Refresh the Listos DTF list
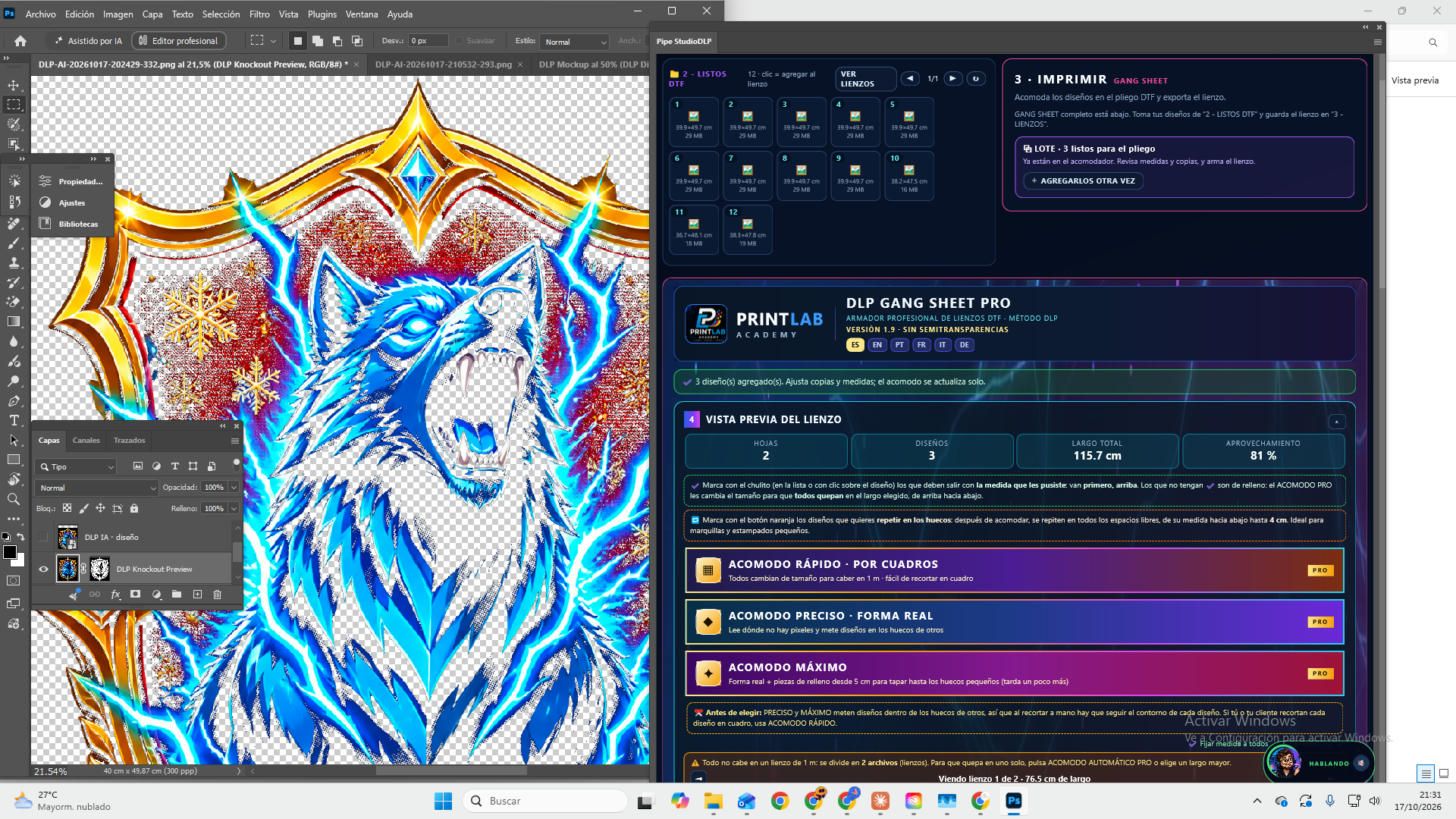The image size is (1456, 819). [x=976, y=78]
